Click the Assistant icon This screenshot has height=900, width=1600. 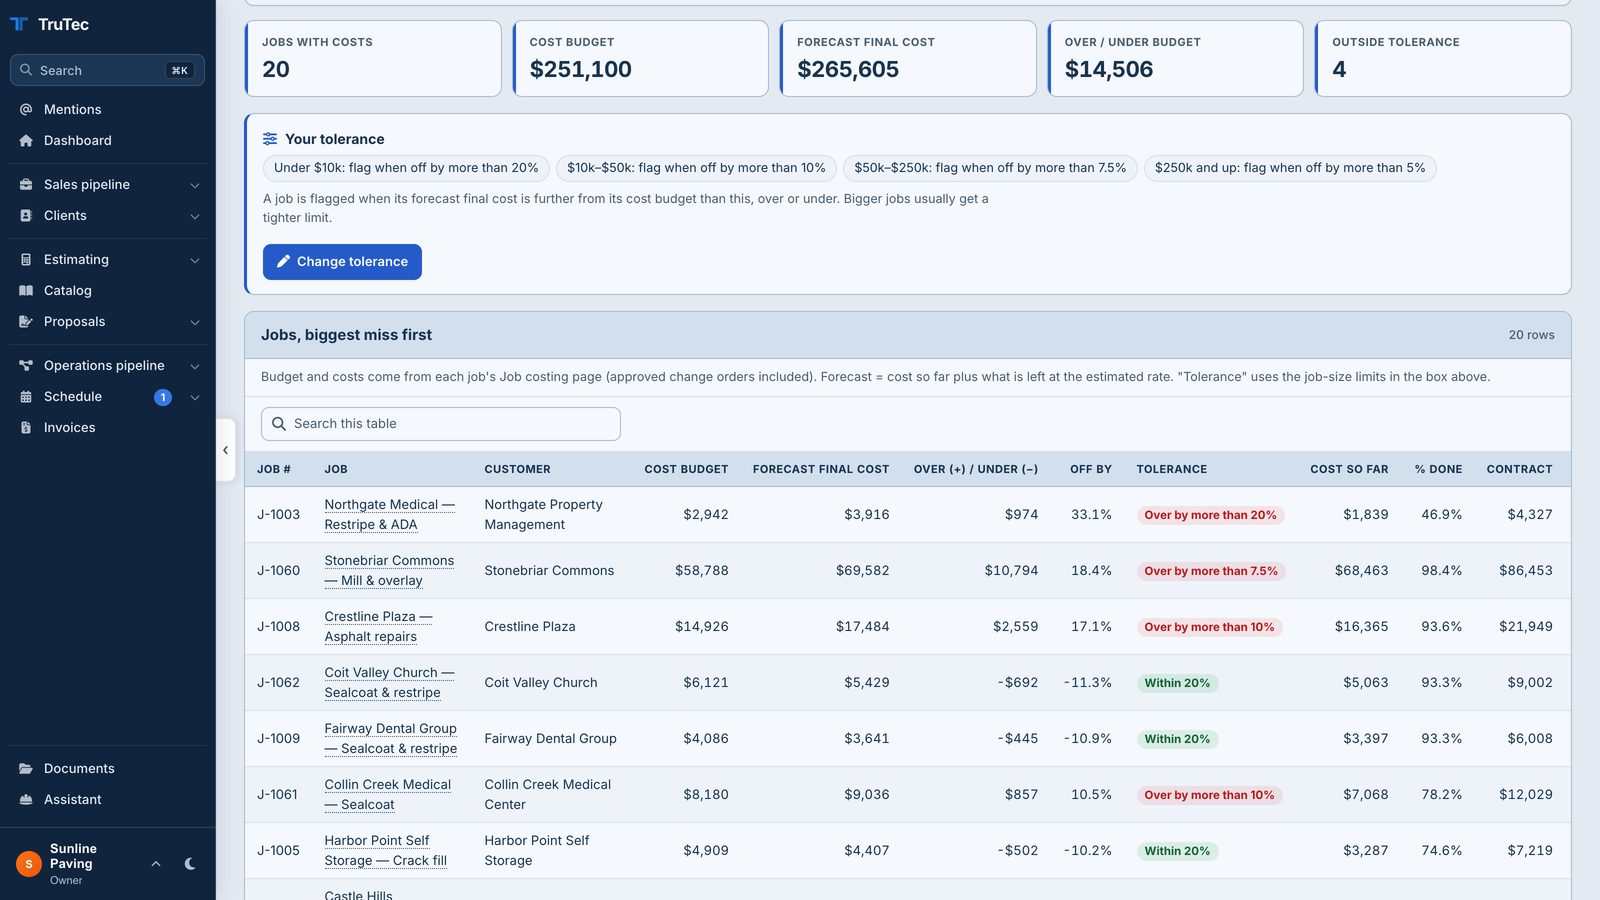[x=26, y=799]
